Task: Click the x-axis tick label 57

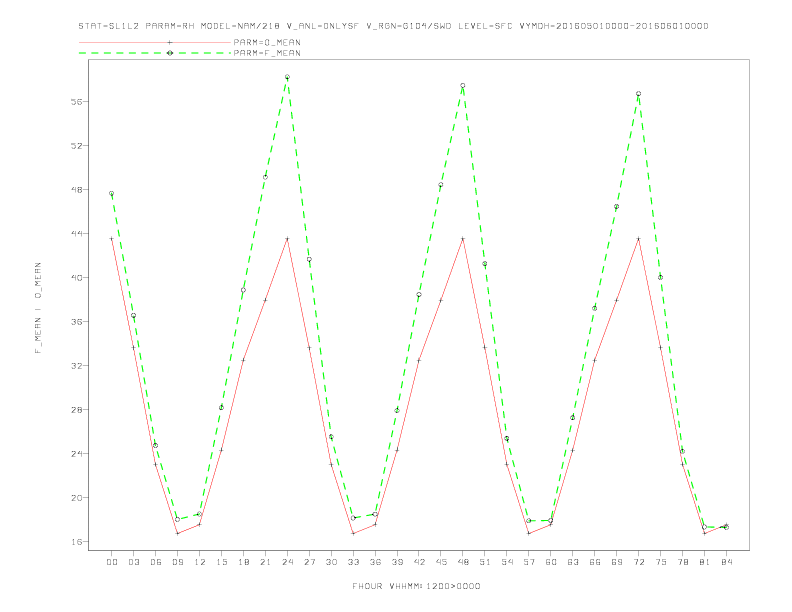Action: click(529, 562)
